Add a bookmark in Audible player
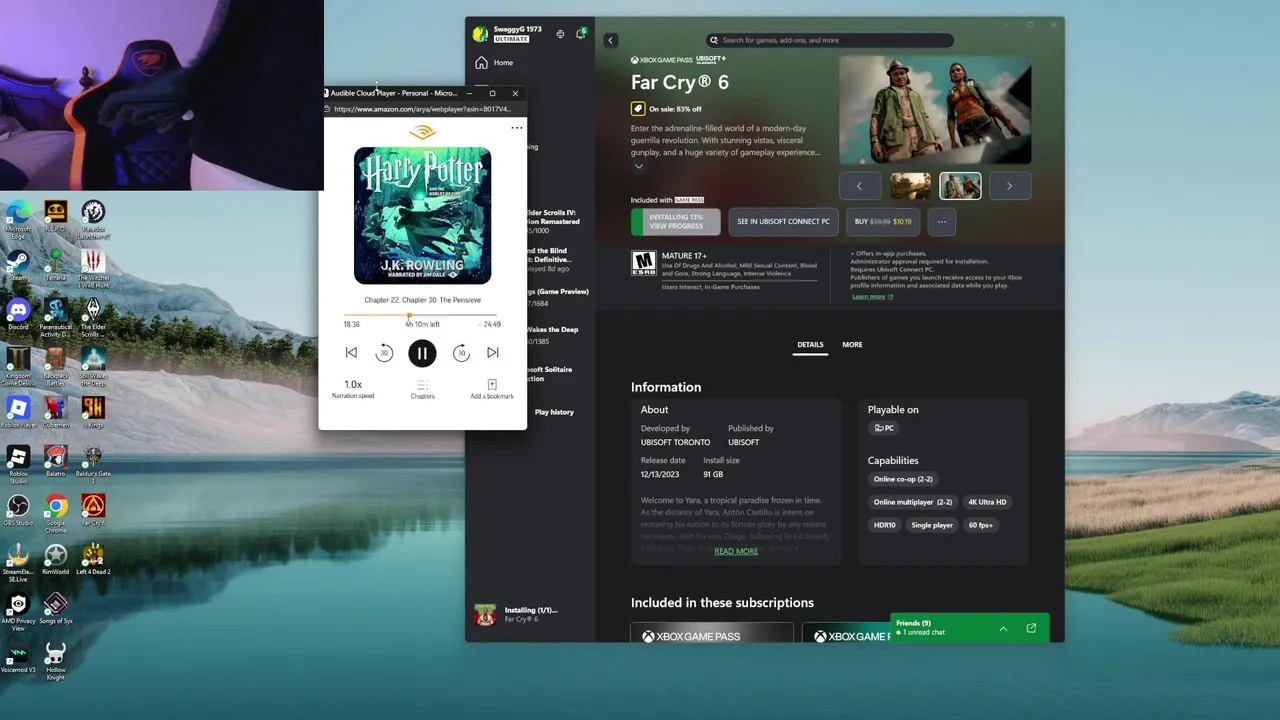Screen dimensions: 1280x720 coord(492,389)
